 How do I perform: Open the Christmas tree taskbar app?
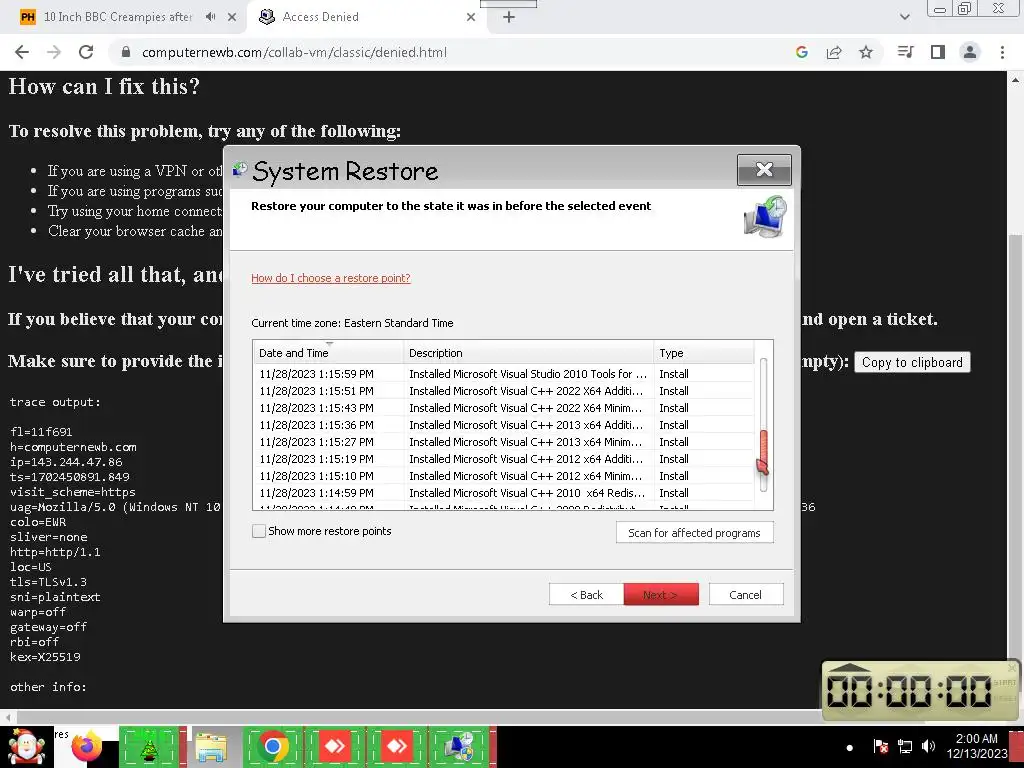(x=150, y=746)
